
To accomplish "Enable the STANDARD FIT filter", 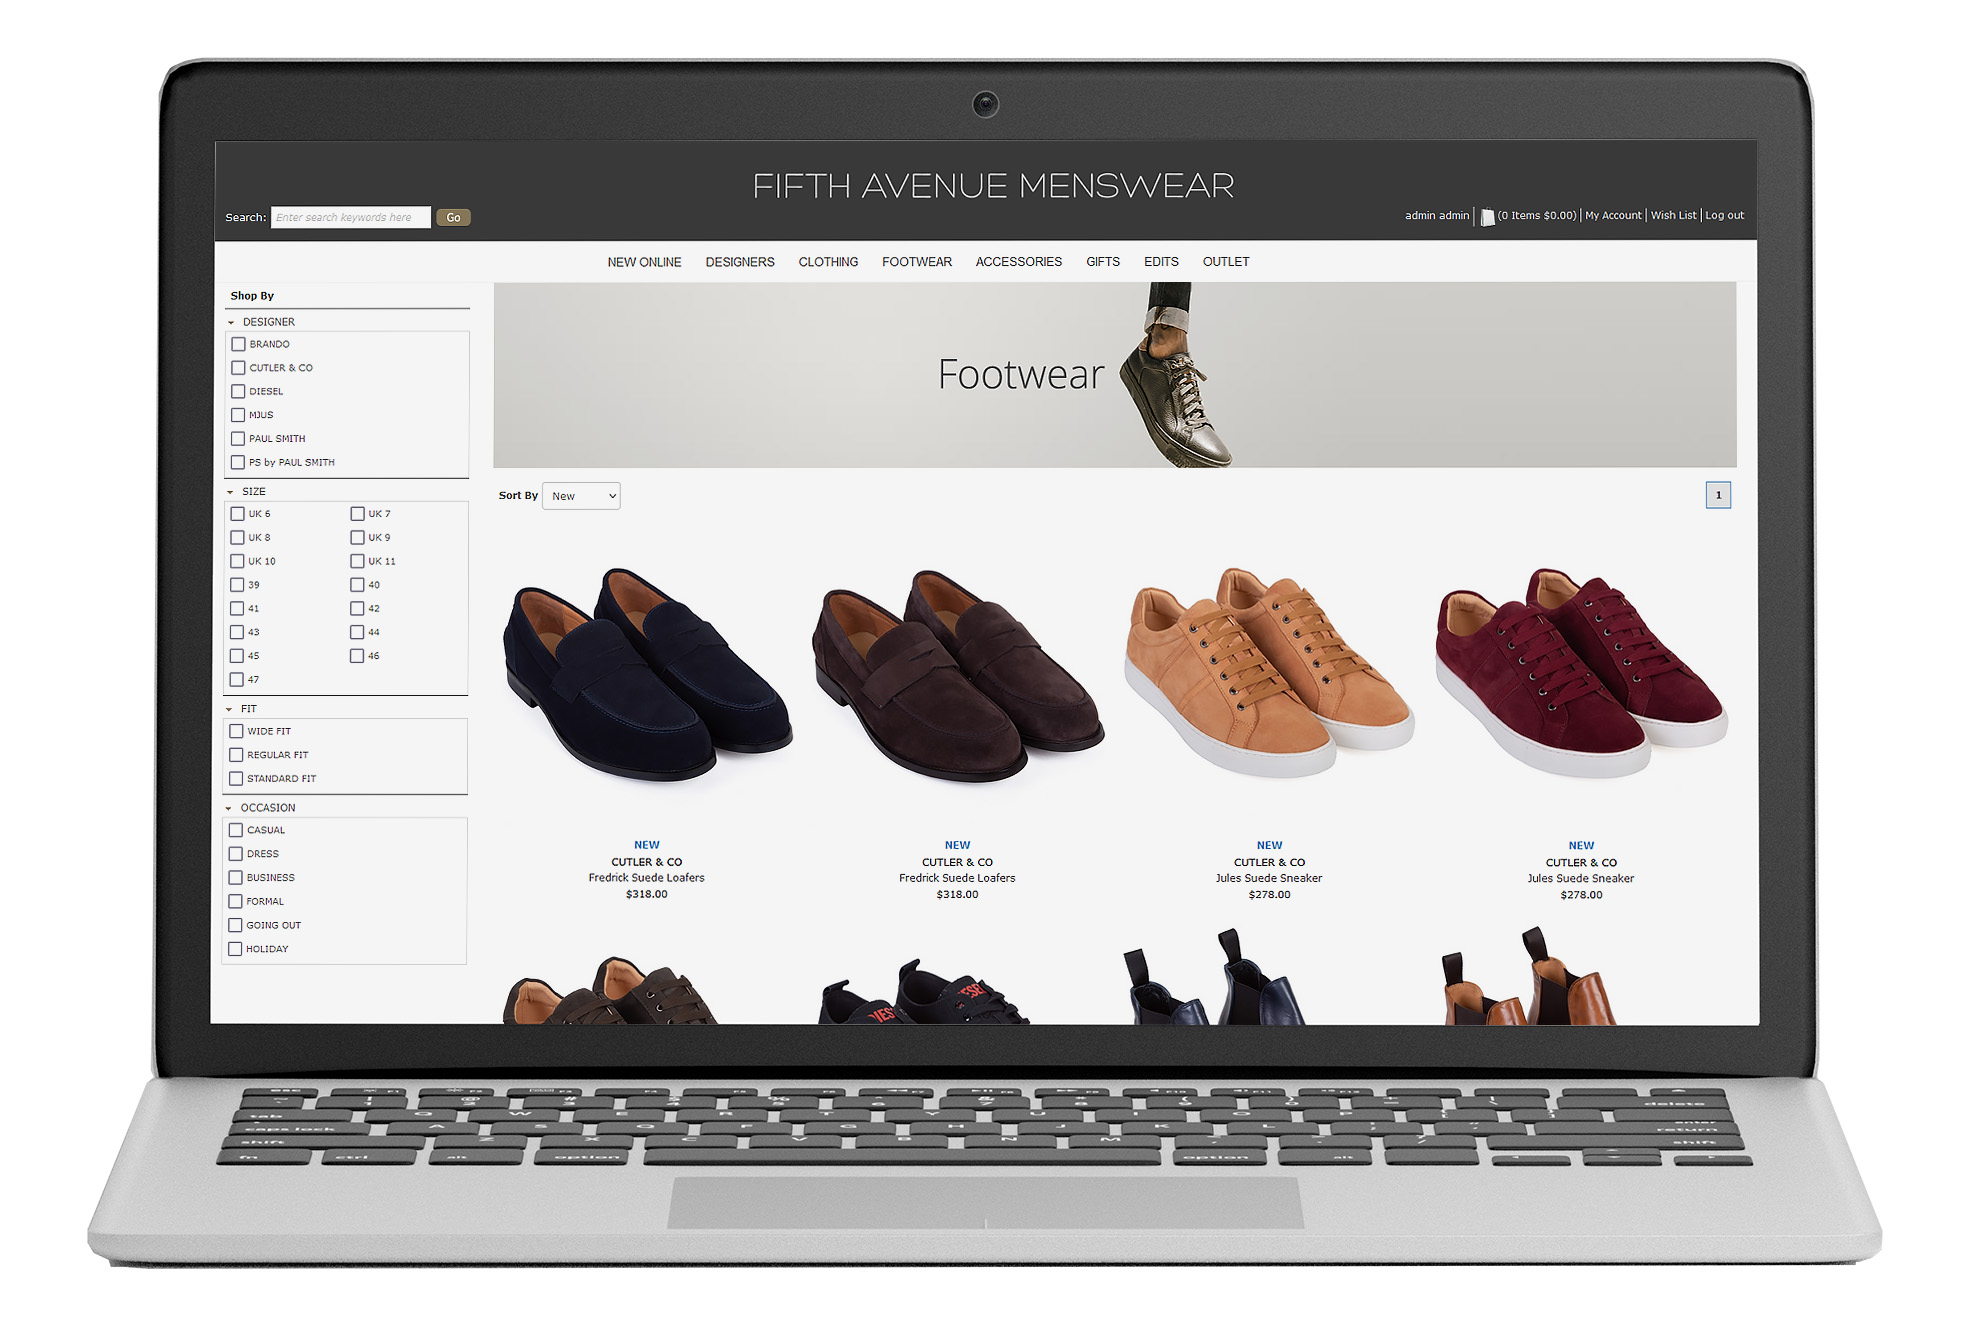I will point(236,778).
